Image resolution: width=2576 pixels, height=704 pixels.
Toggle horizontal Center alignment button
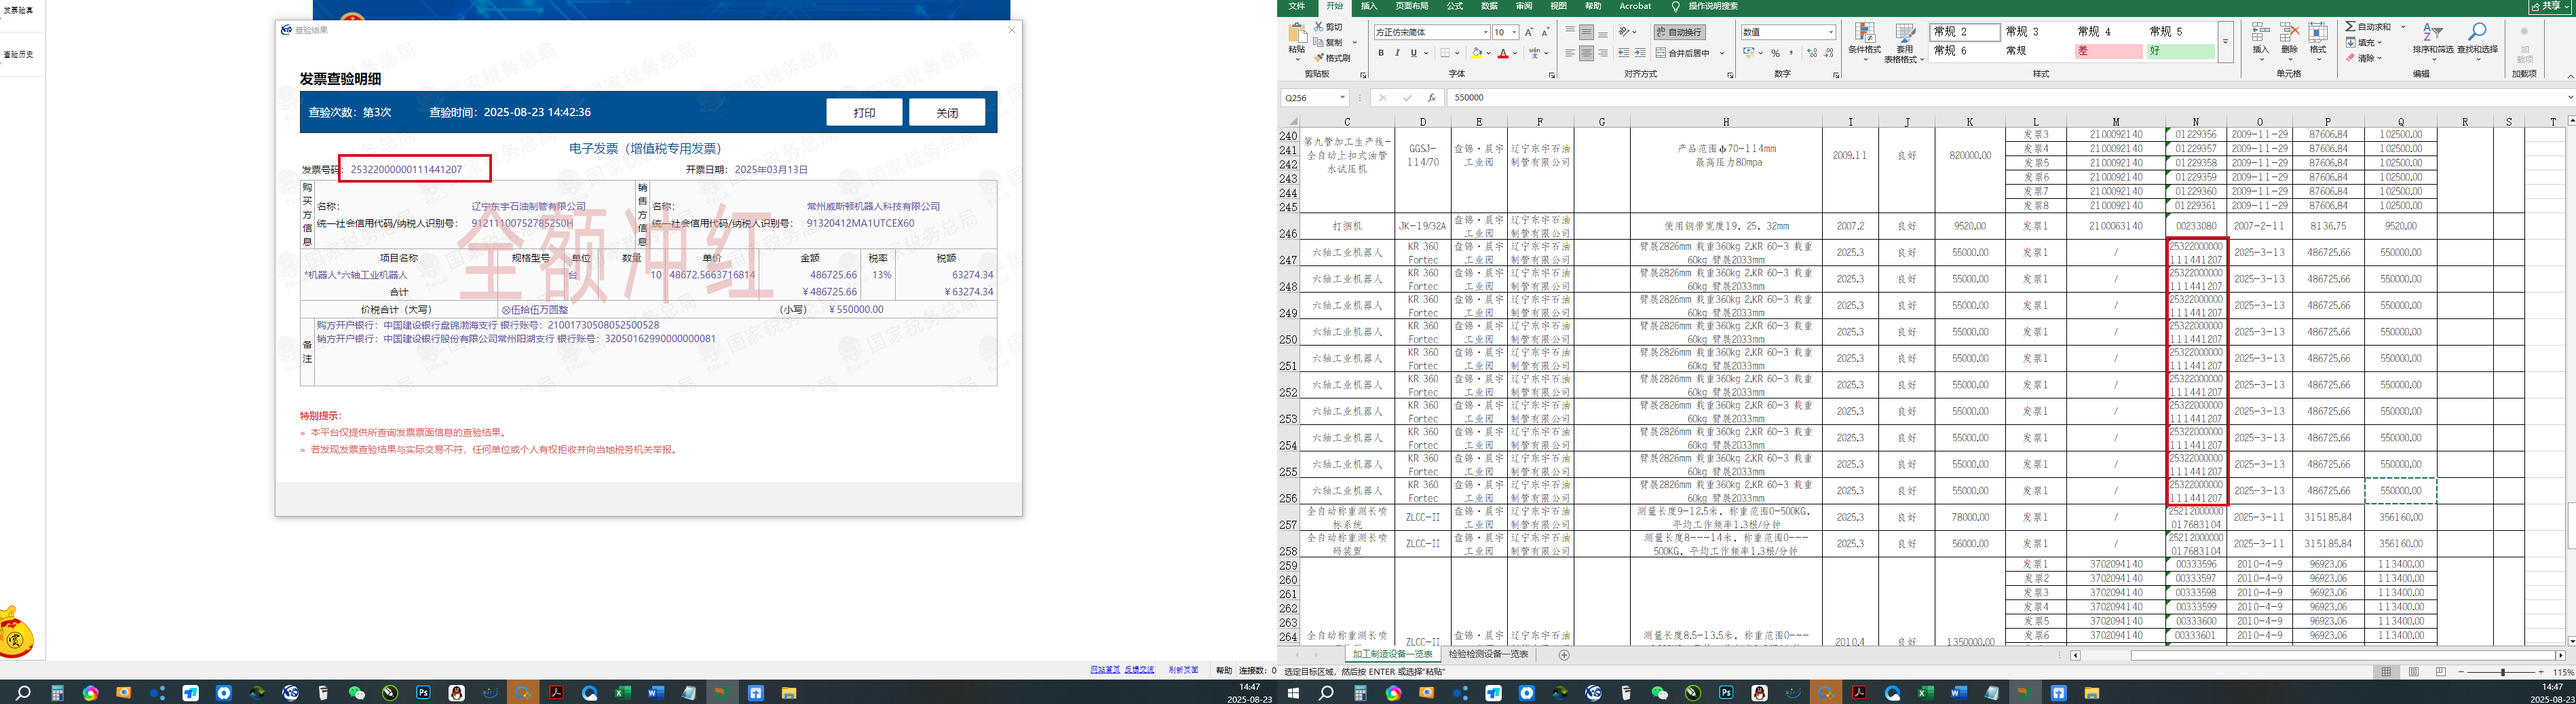tap(1587, 53)
